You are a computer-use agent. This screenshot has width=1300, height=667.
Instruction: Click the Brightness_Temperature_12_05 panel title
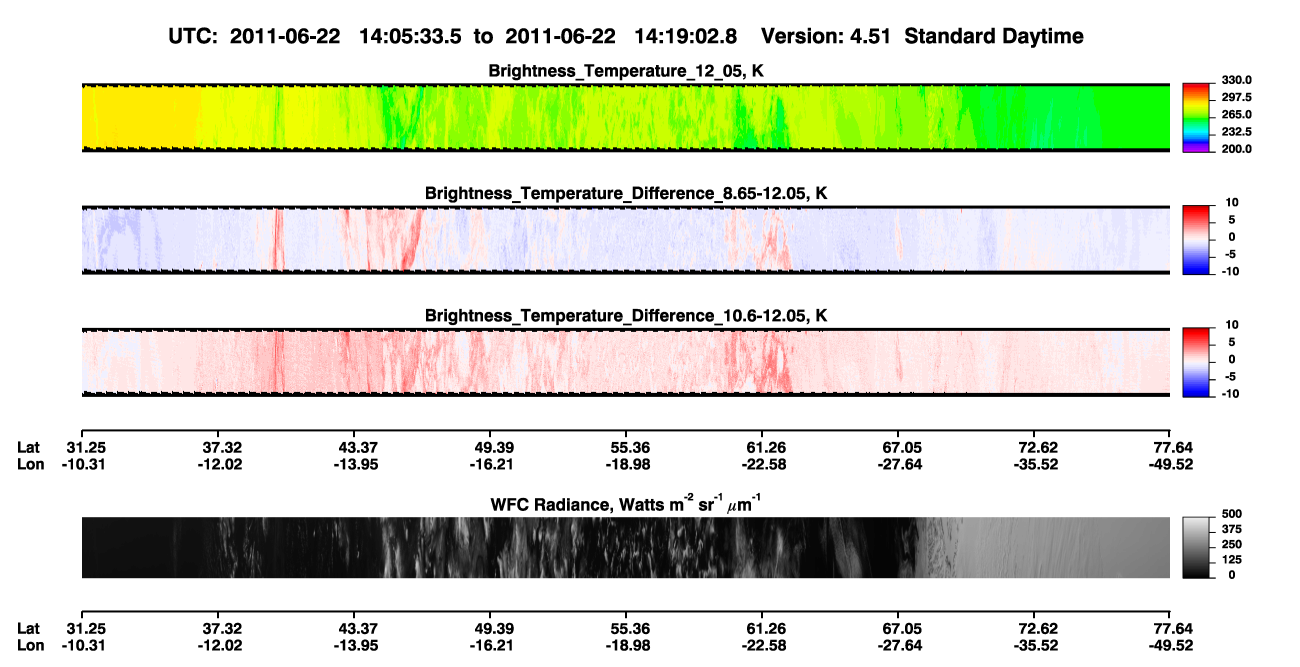(625, 71)
